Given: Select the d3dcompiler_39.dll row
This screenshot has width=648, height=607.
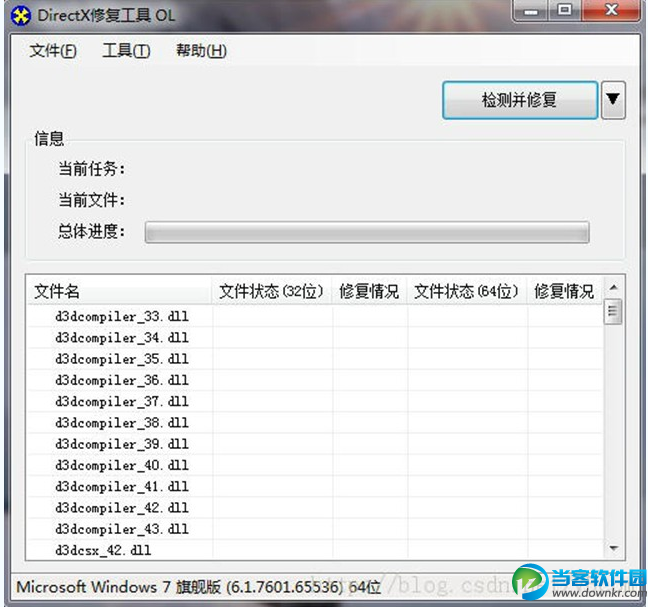Looking at the screenshot, I should click(315, 444).
